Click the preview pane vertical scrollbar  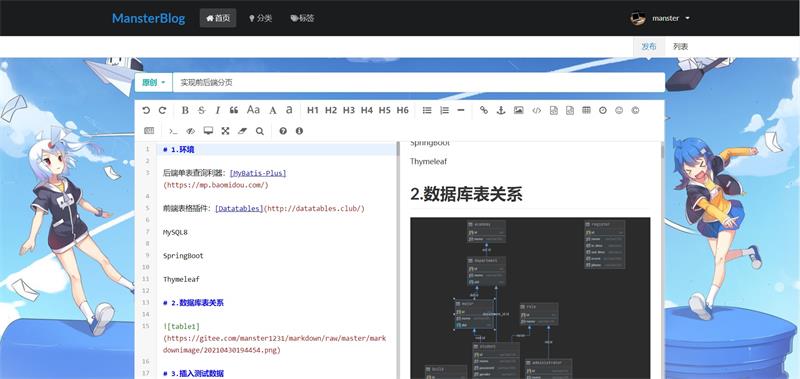tap(663, 151)
